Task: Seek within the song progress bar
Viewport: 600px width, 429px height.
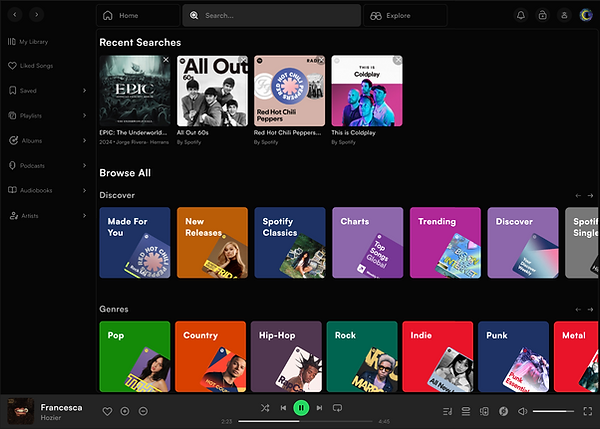Action: click(x=305, y=421)
